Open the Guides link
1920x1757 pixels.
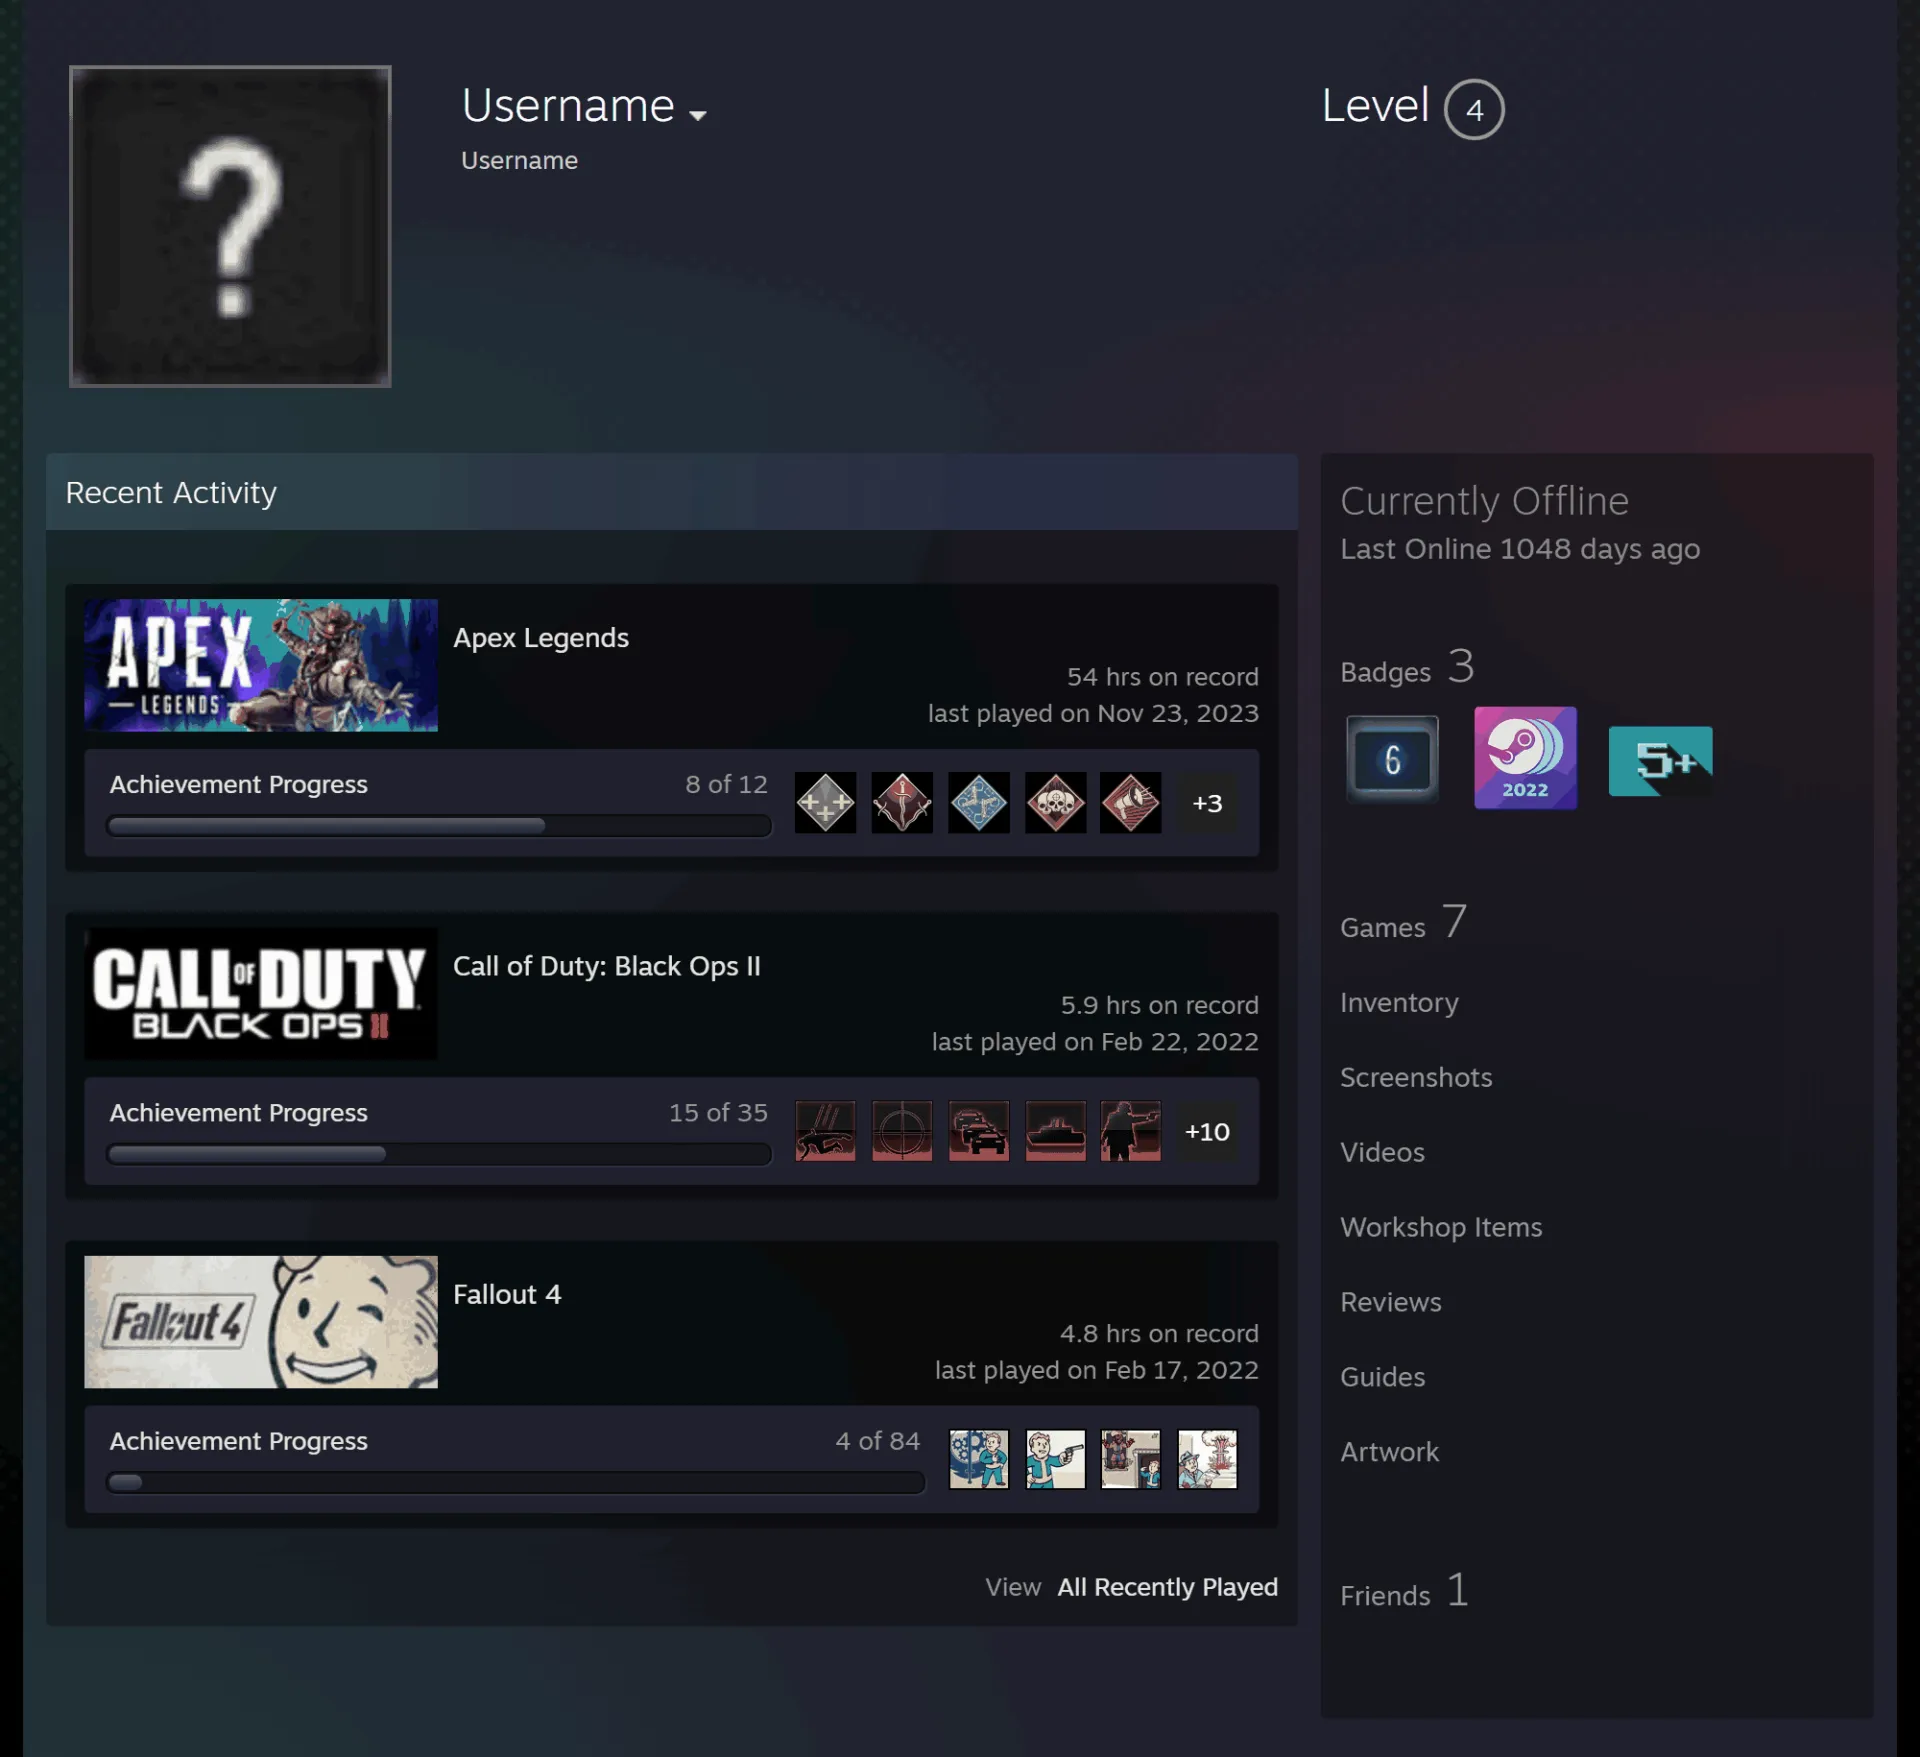pyautogui.click(x=1382, y=1377)
